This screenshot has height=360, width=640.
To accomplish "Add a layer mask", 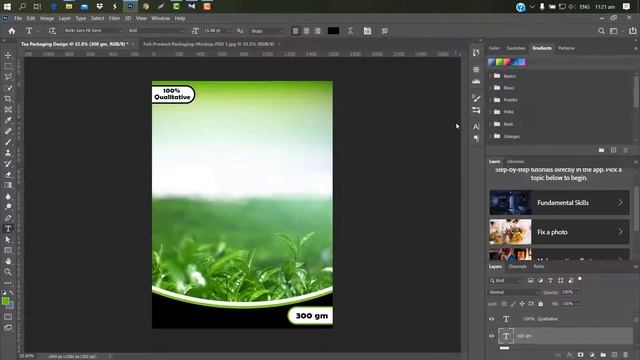I will click(580, 355).
